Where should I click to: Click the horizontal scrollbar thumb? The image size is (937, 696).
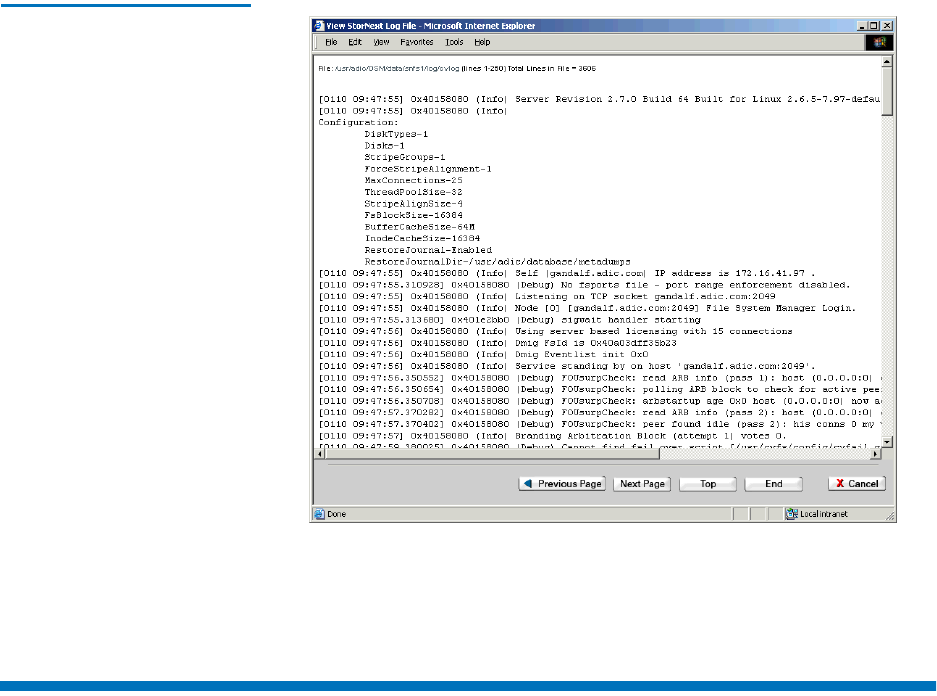[x=492, y=454]
